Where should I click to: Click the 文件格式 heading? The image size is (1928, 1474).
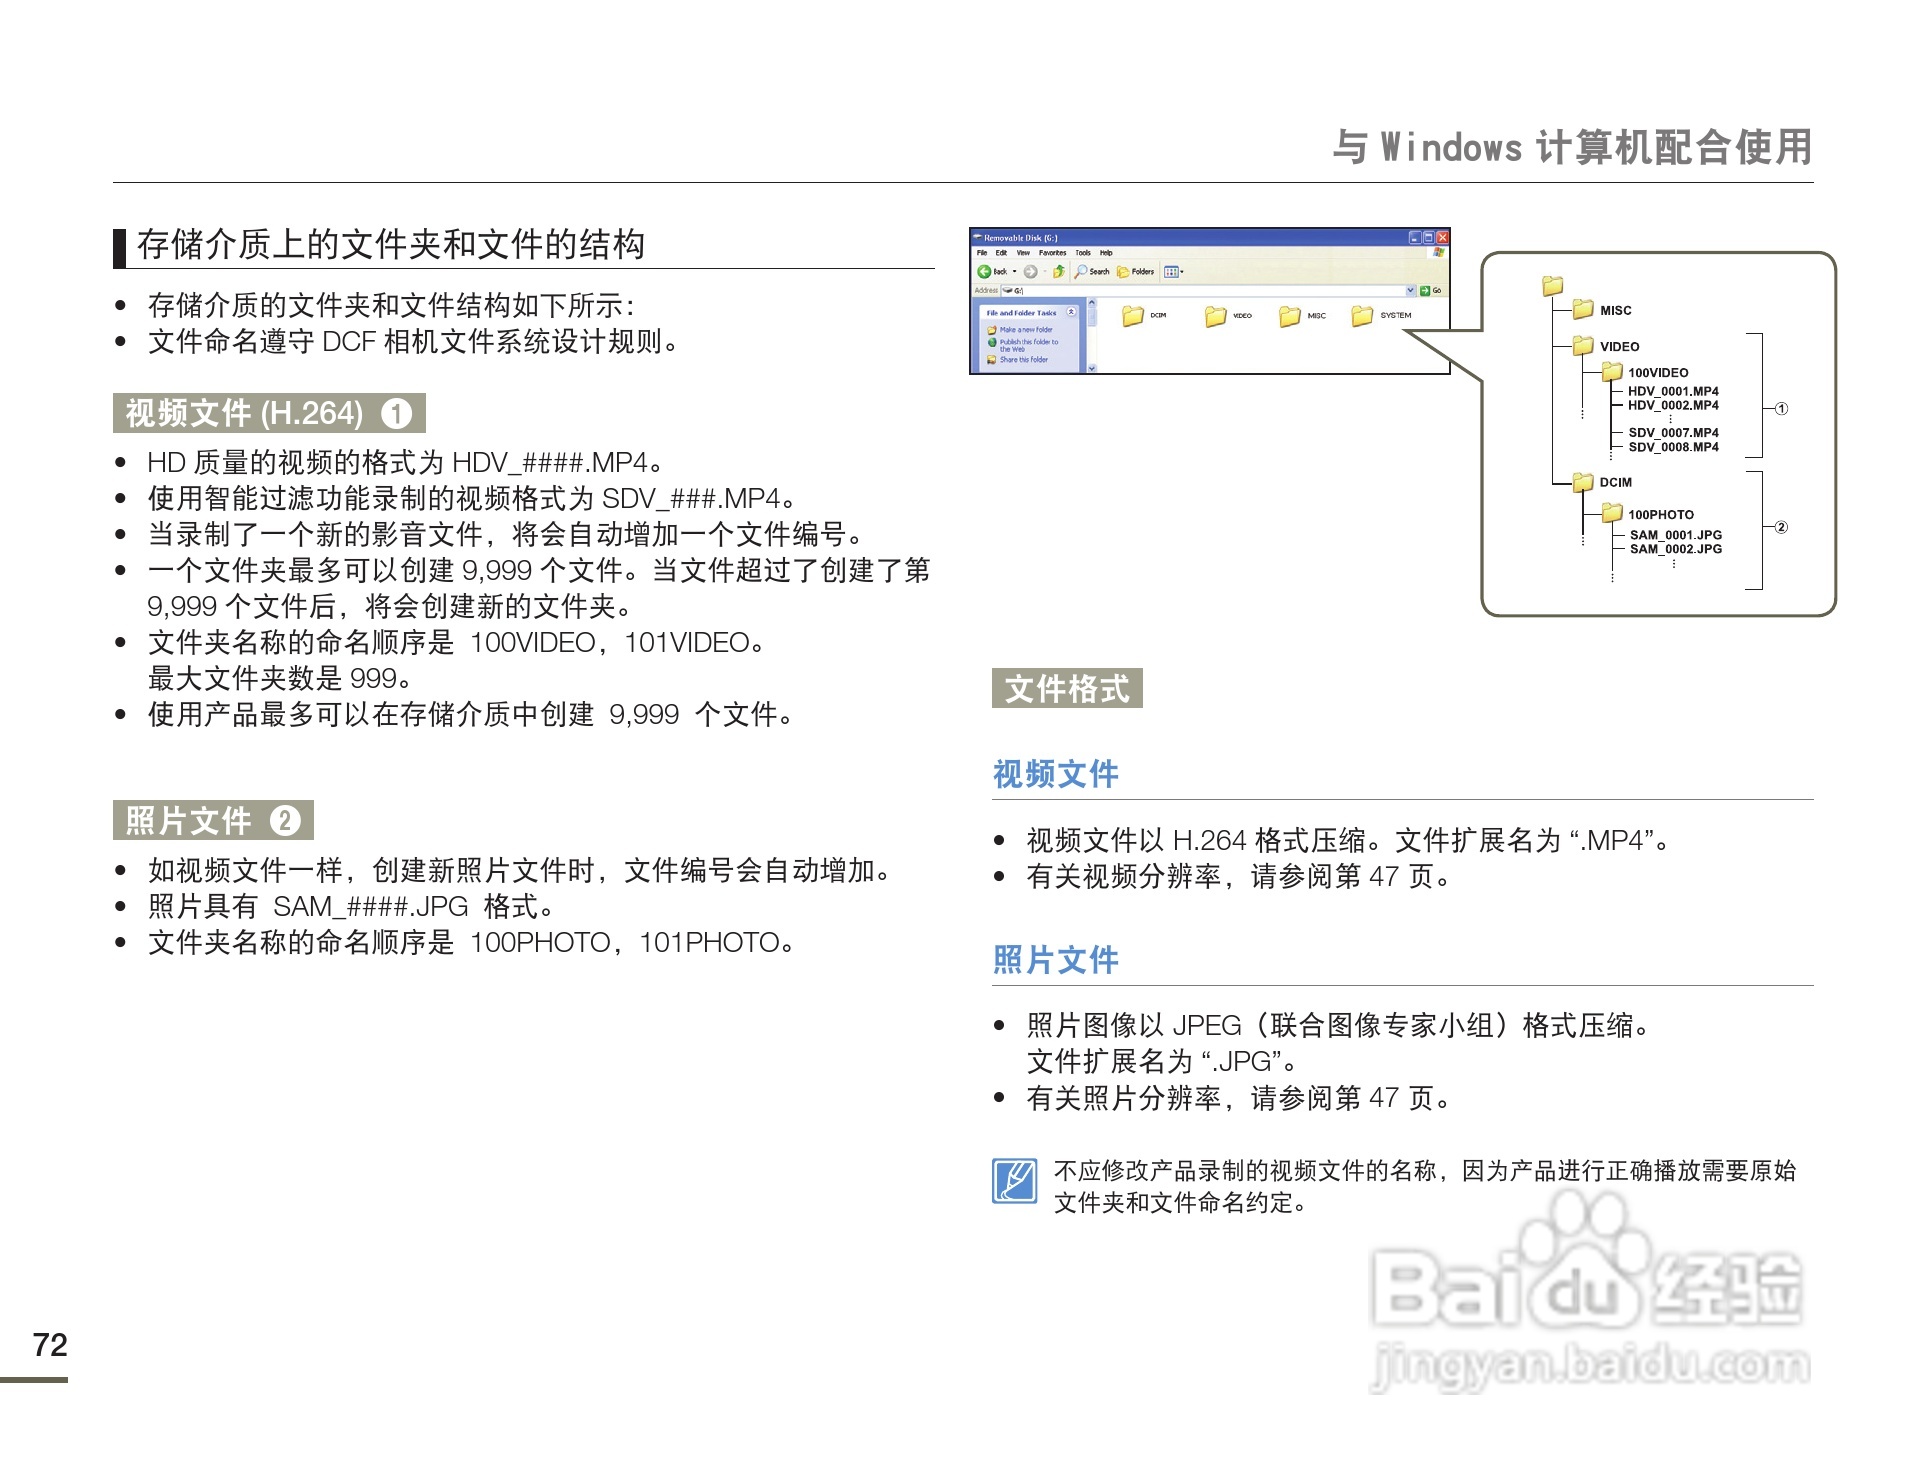(x=1067, y=688)
